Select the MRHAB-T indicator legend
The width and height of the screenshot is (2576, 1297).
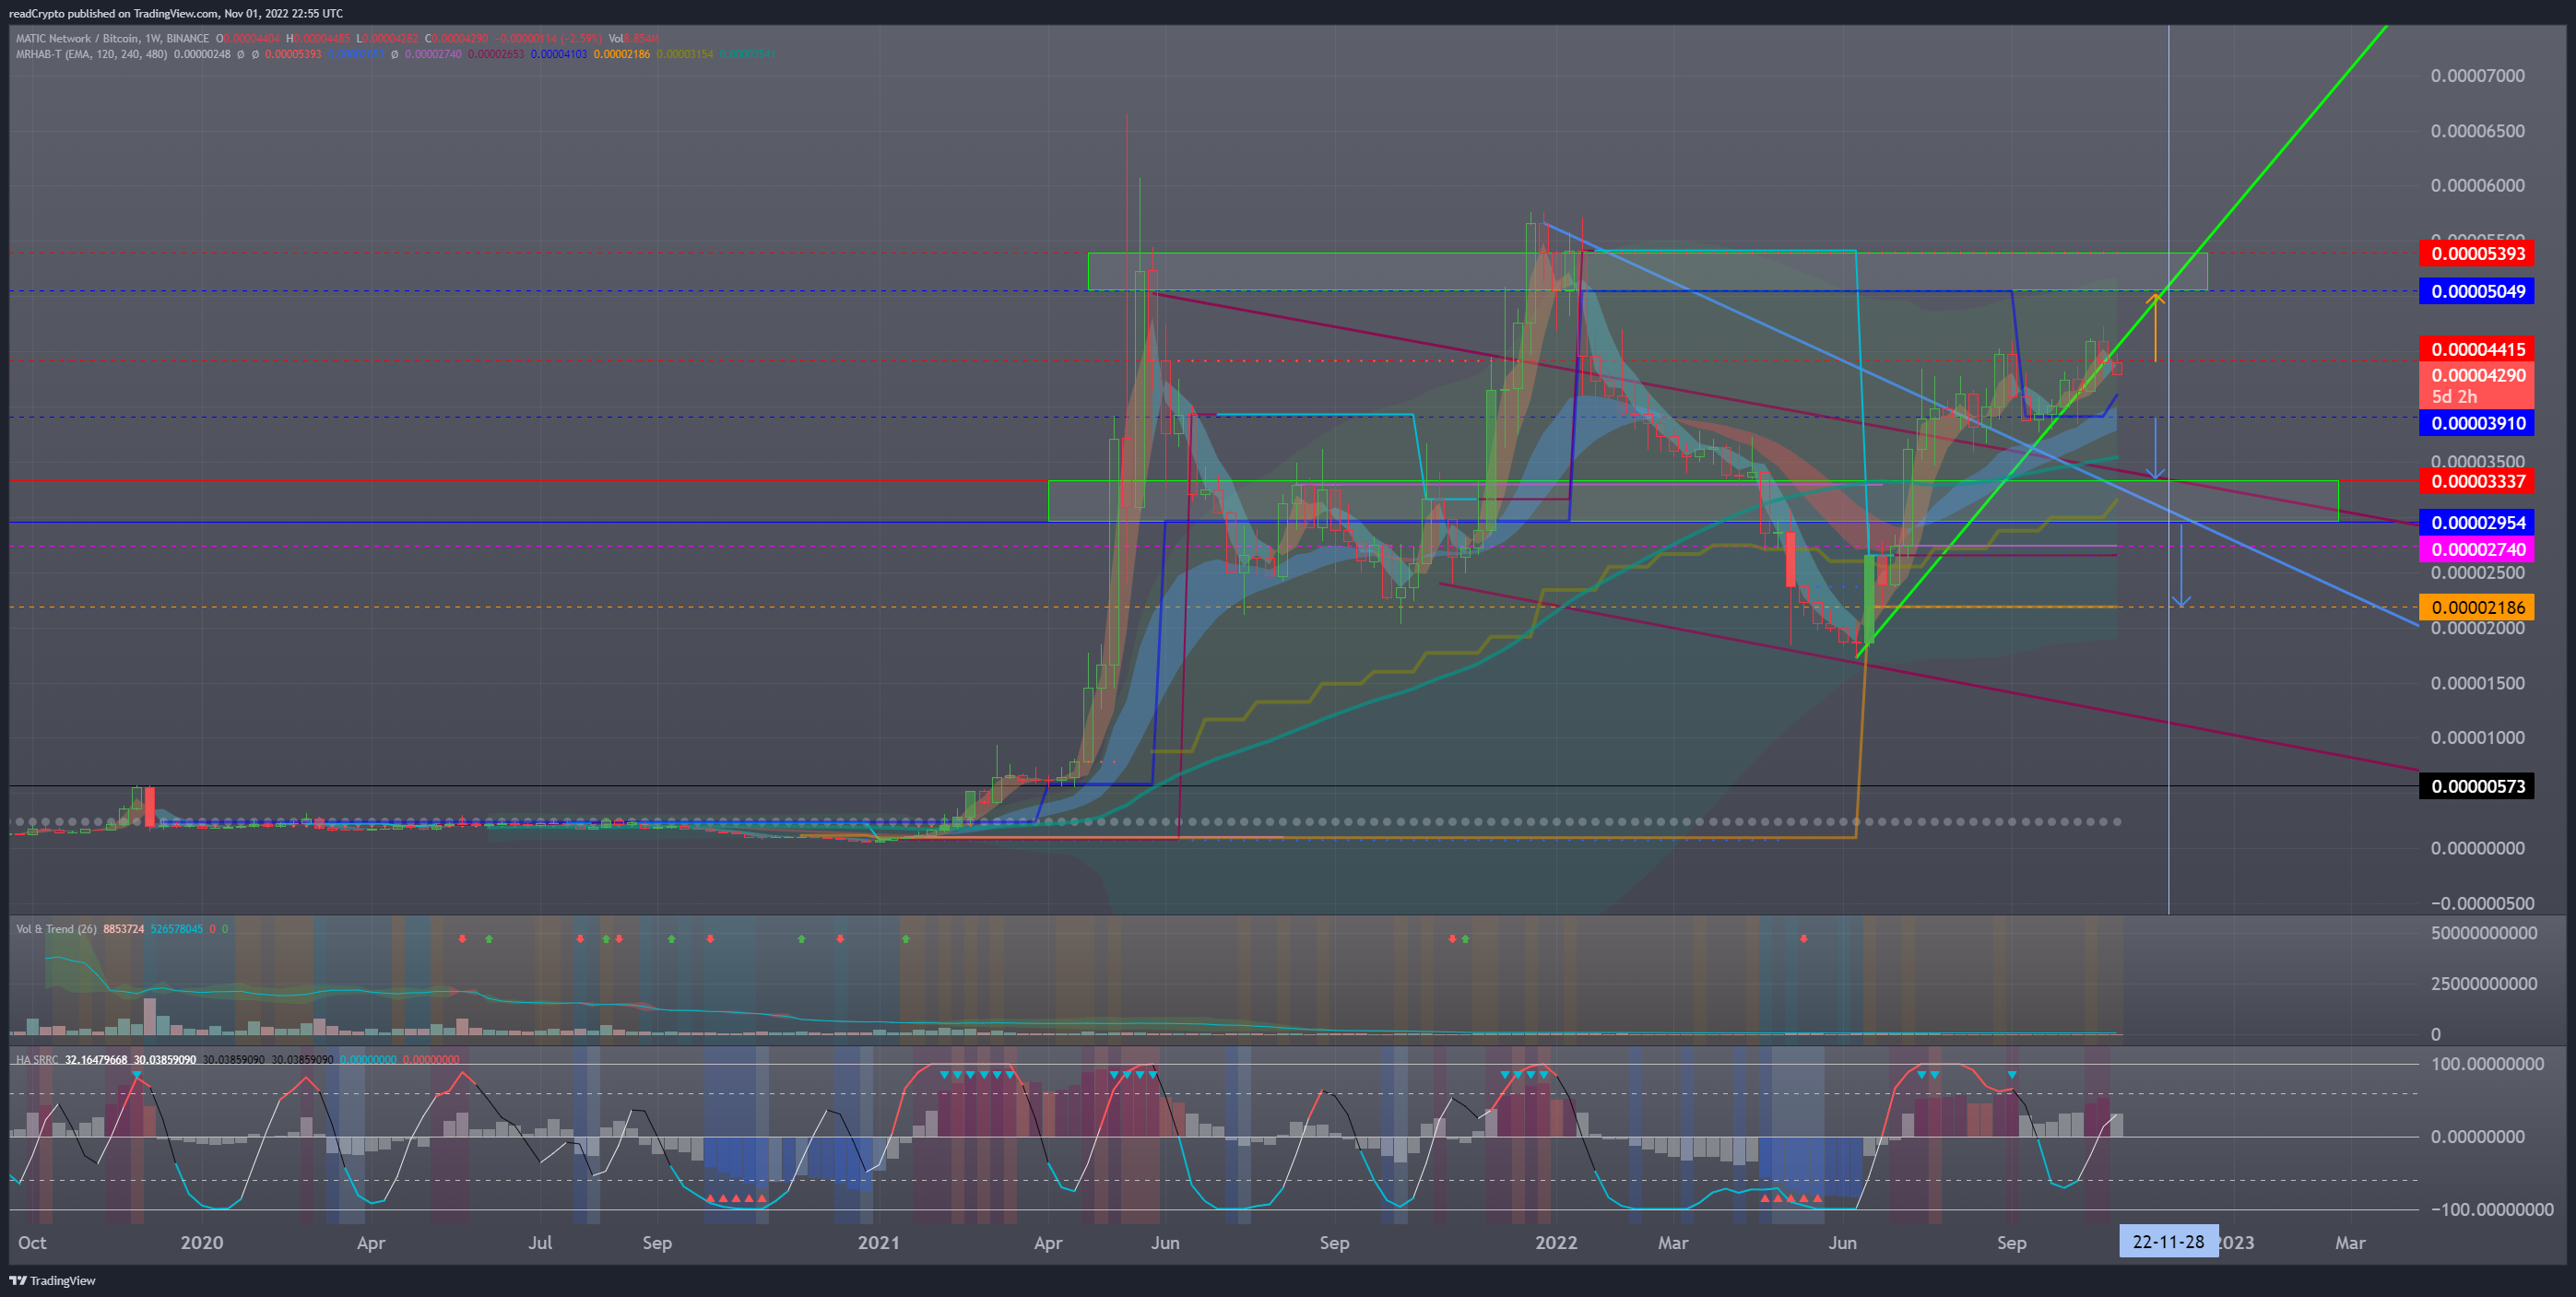(x=92, y=54)
